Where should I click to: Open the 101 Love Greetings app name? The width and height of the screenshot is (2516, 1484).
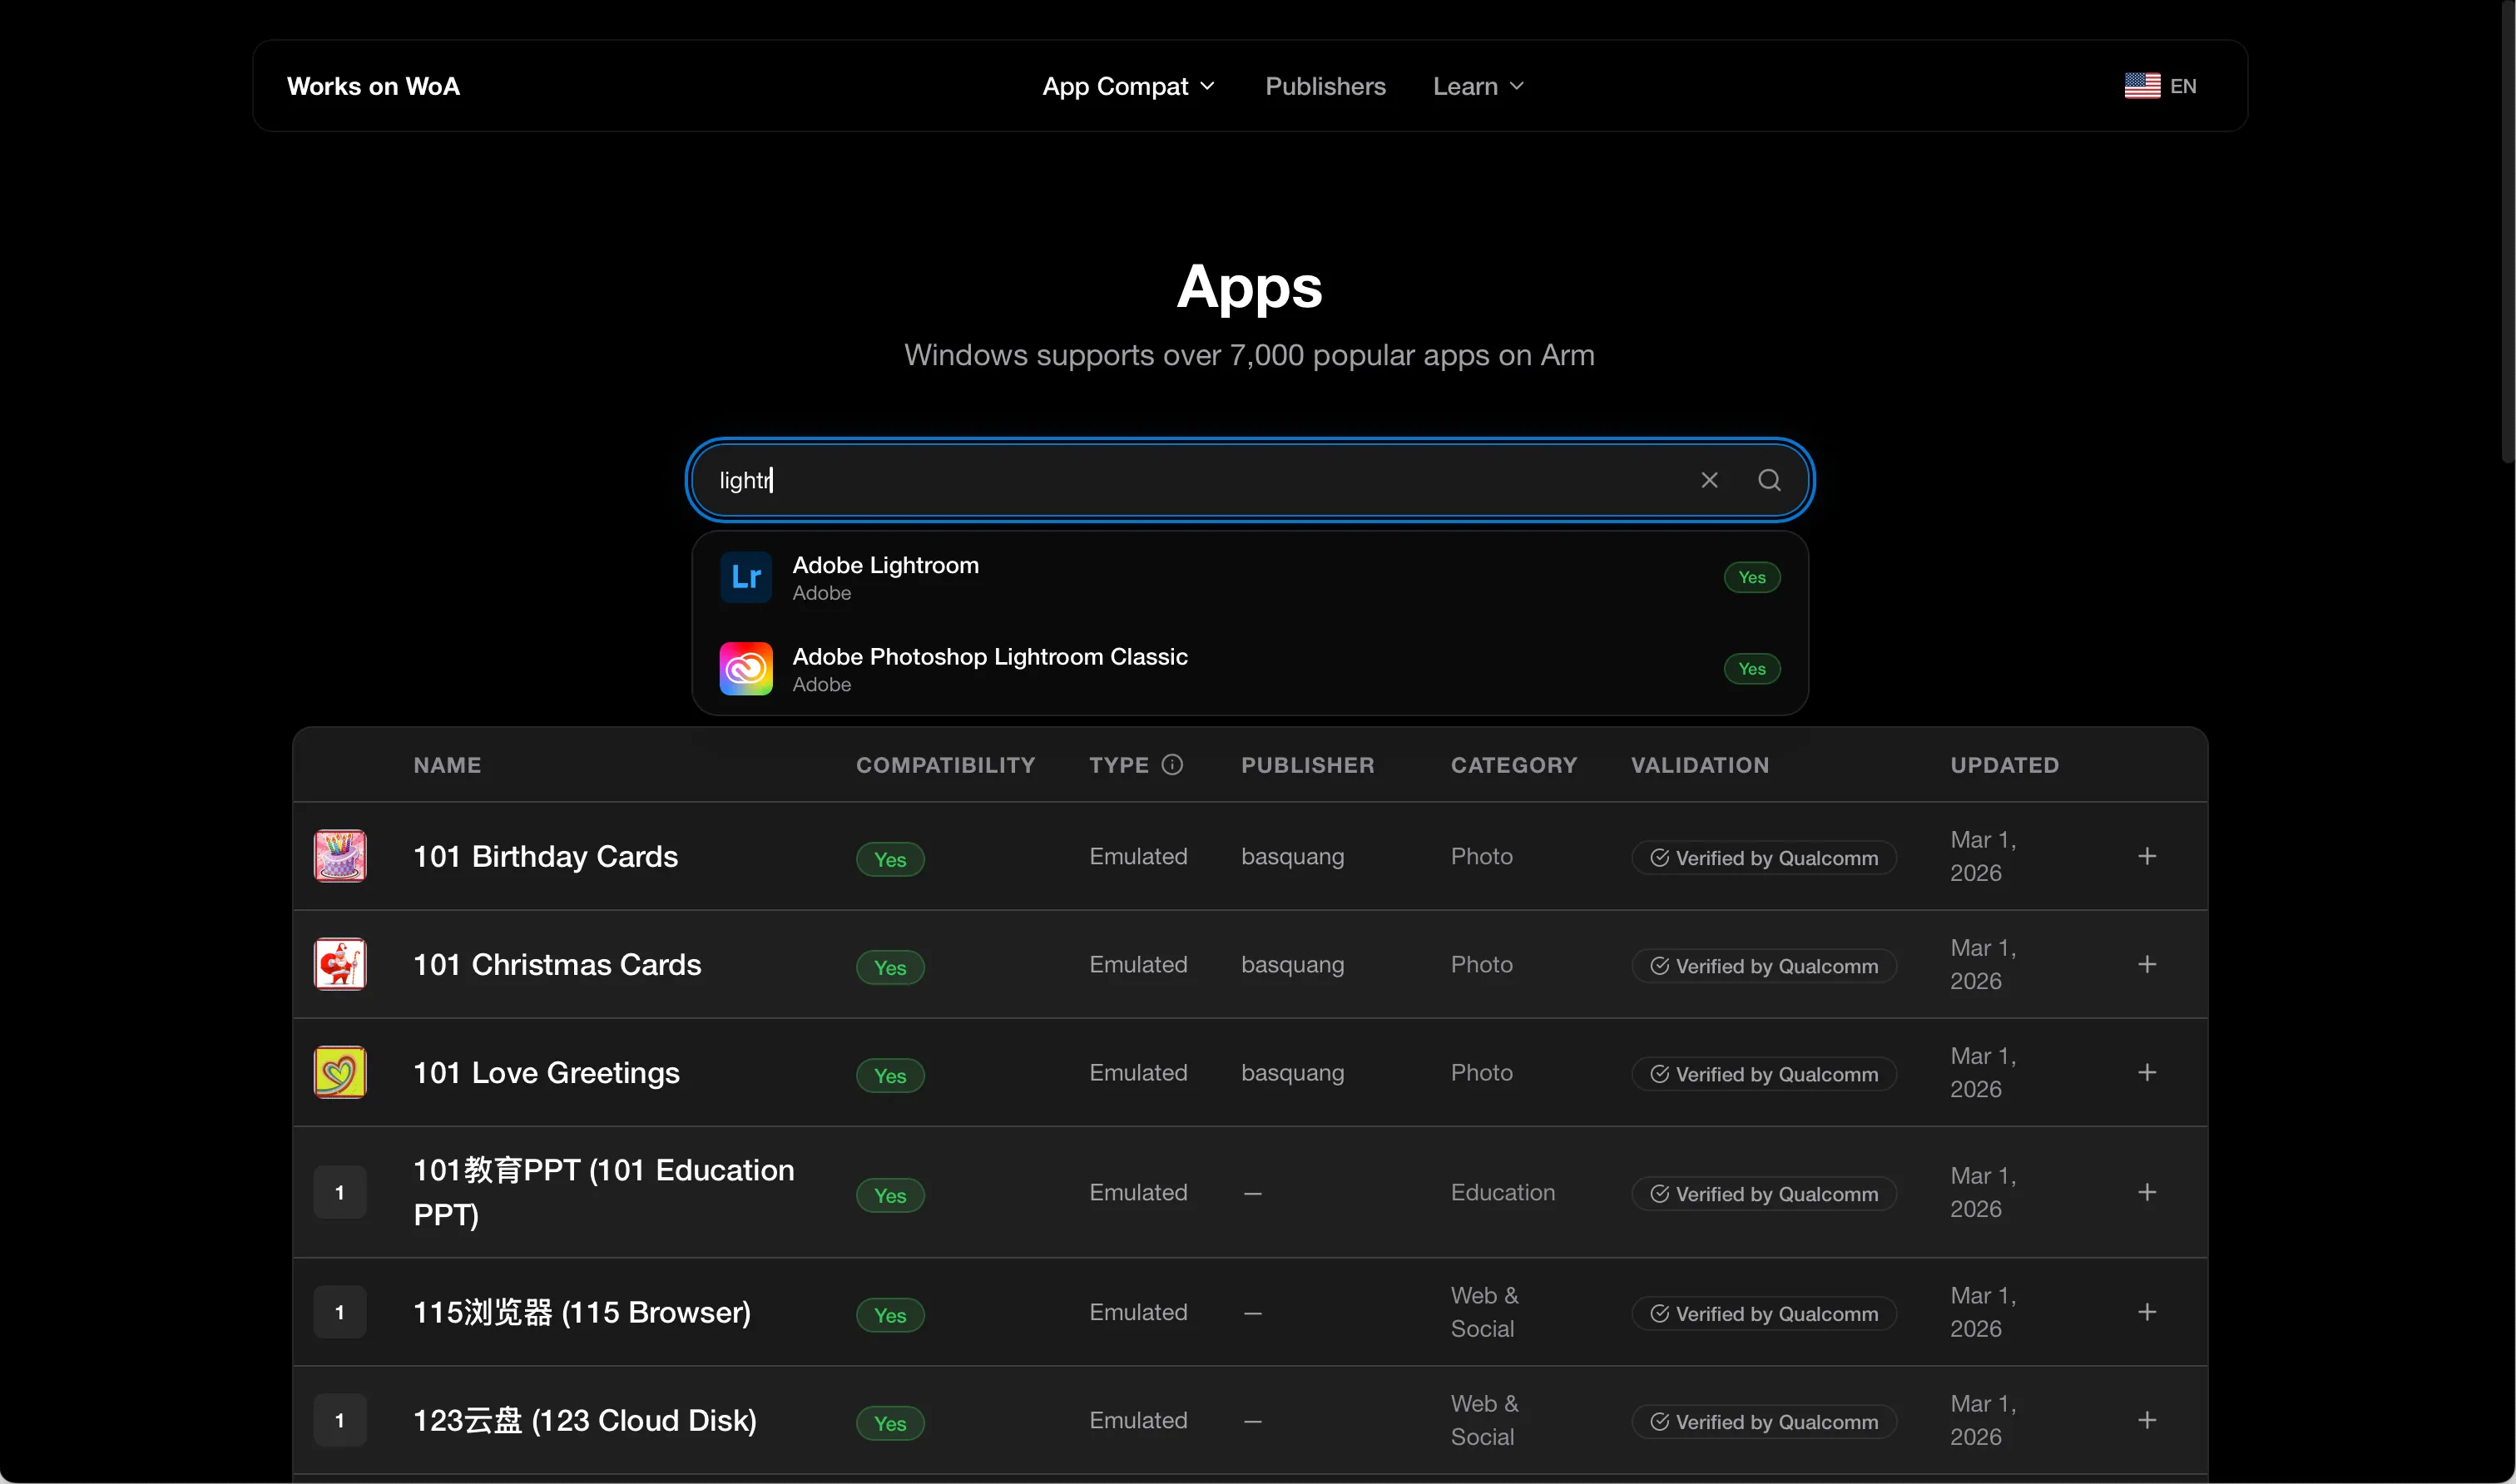[546, 1072]
